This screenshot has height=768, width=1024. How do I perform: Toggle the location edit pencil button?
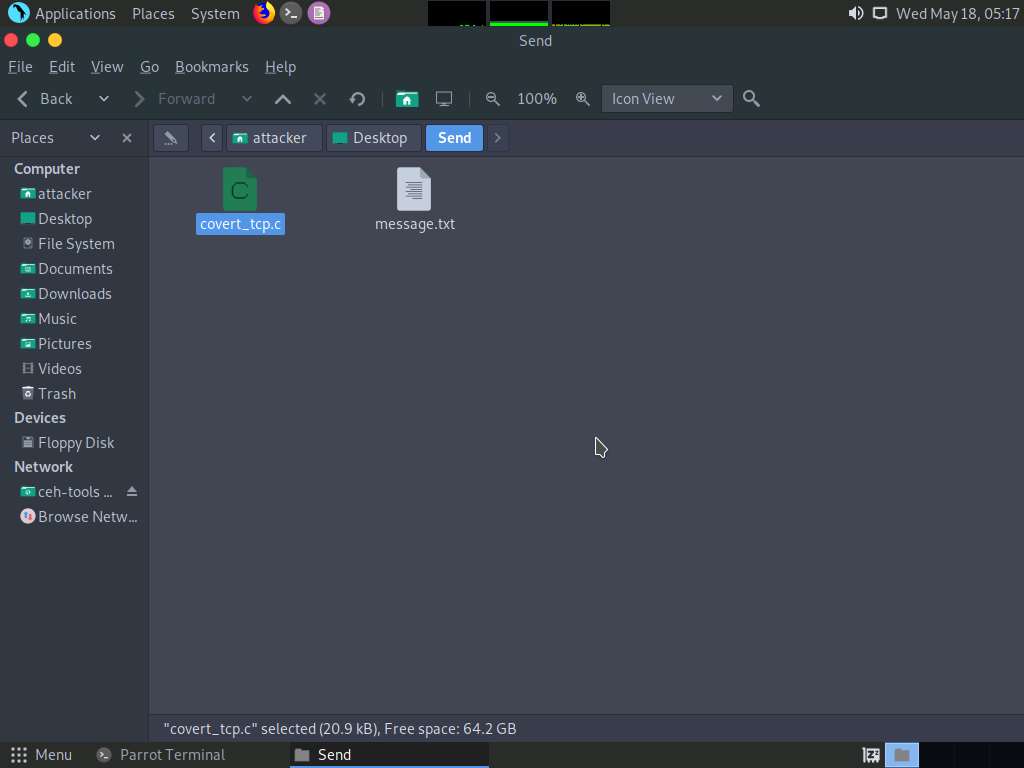point(171,138)
